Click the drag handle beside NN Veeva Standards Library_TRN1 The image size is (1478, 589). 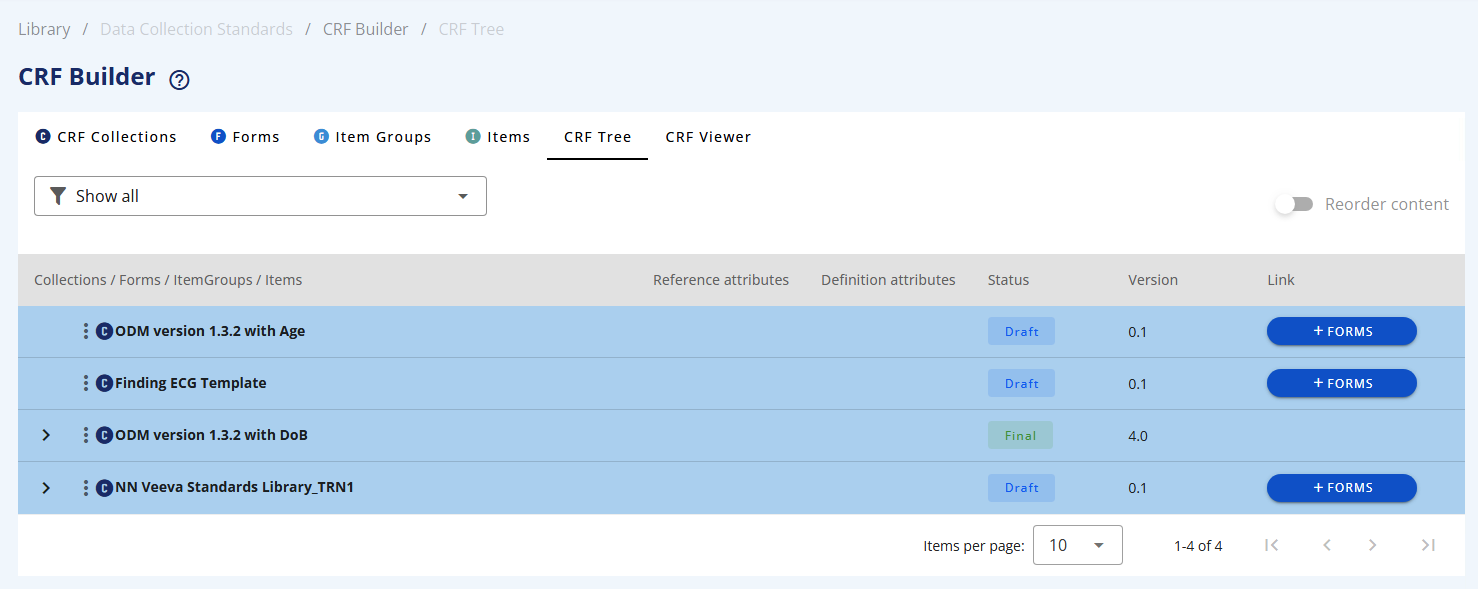[x=86, y=487]
